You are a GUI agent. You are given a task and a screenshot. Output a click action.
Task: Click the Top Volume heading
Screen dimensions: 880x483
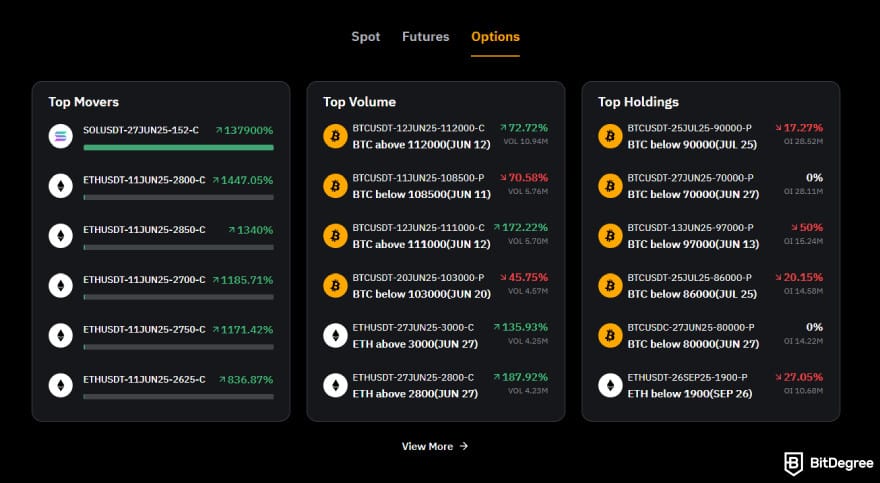tap(359, 102)
